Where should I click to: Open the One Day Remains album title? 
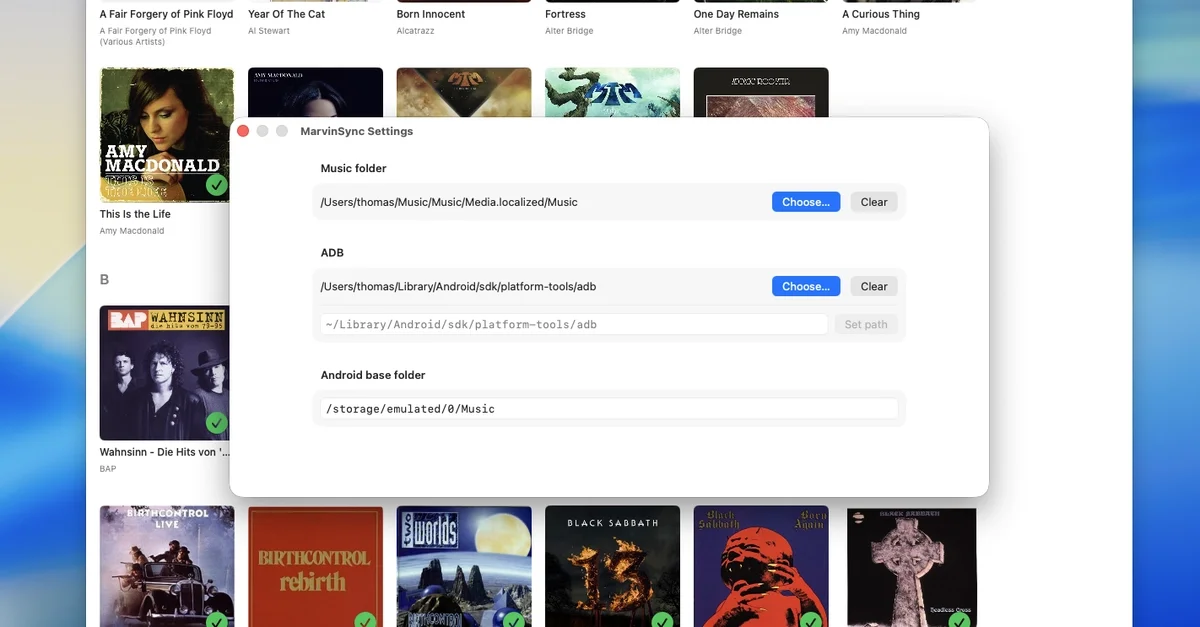pyautogui.click(x=736, y=14)
